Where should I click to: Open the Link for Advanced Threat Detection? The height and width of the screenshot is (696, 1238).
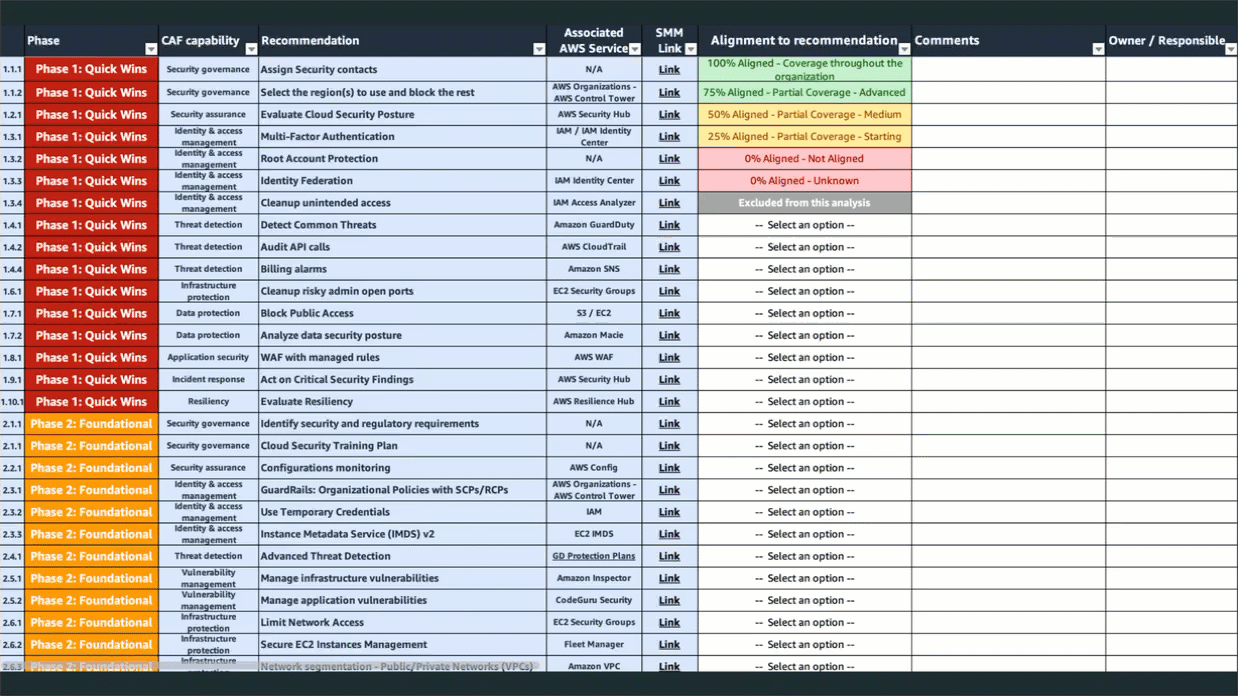point(669,556)
